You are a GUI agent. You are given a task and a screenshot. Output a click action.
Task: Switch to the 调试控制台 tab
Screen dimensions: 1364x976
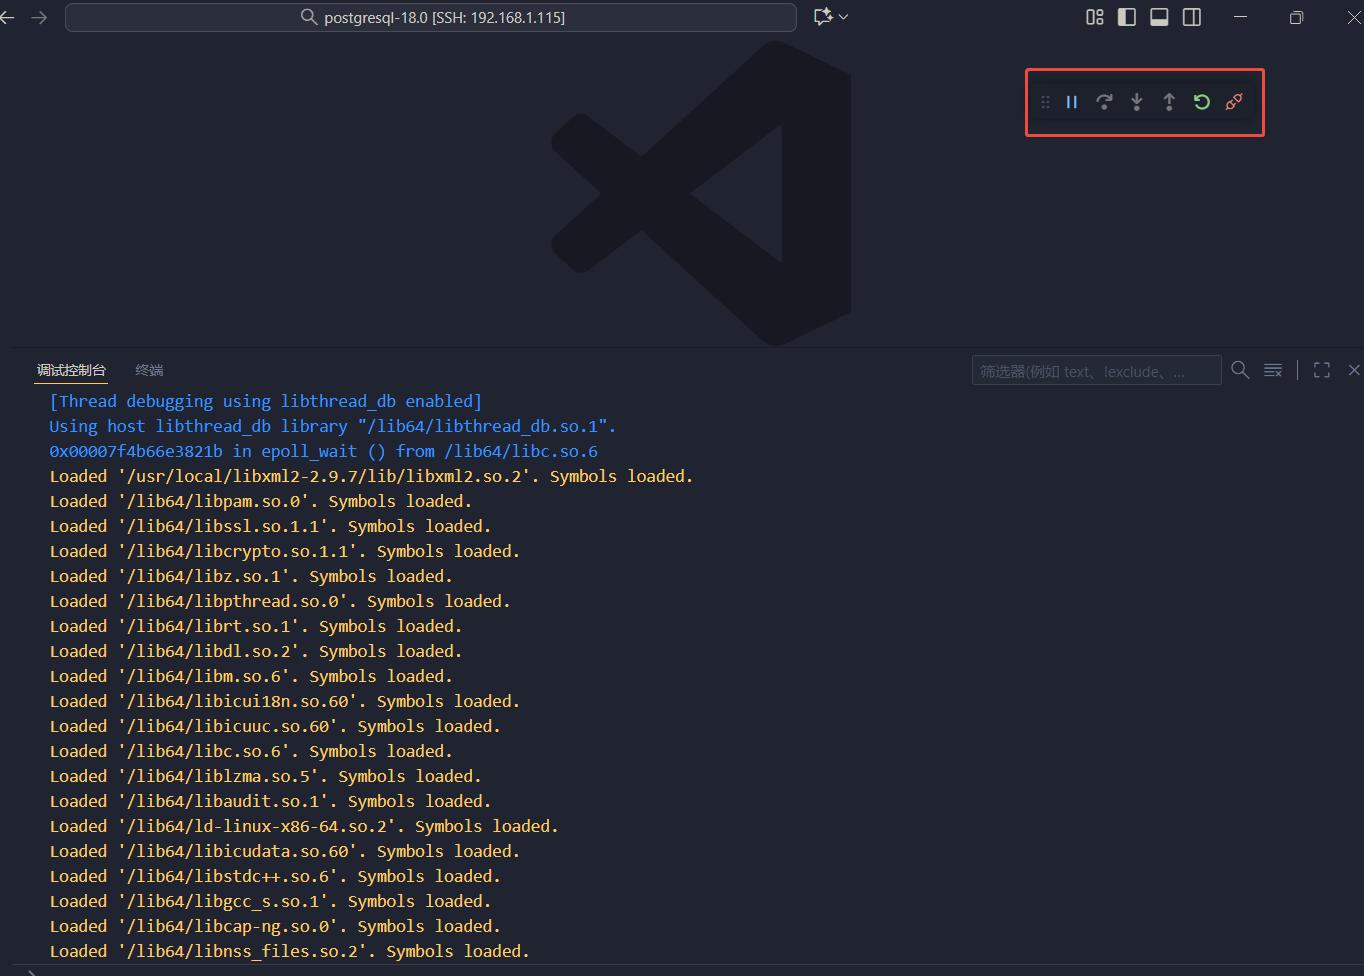(71, 370)
